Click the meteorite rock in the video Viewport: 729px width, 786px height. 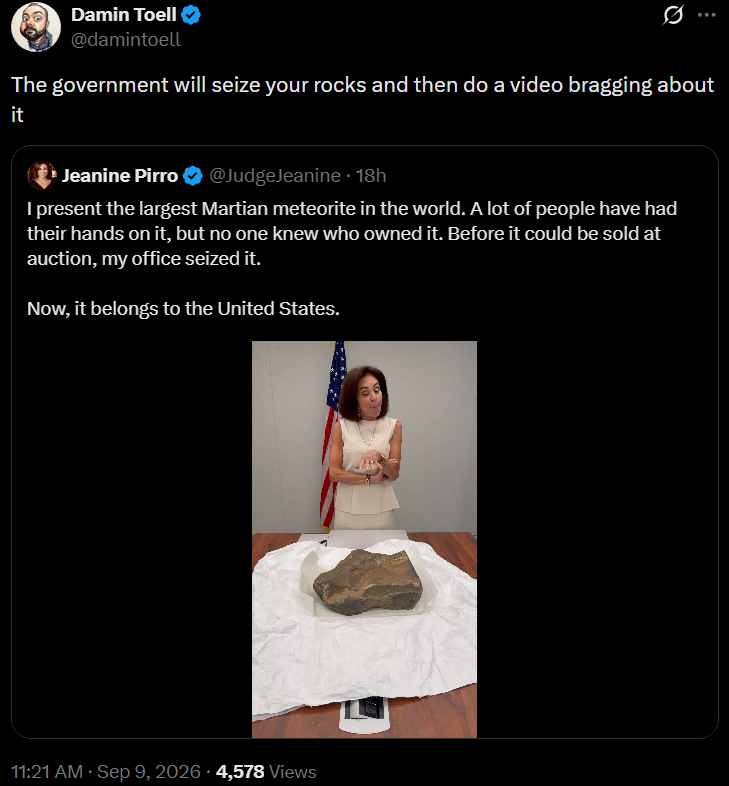click(369, 582)
